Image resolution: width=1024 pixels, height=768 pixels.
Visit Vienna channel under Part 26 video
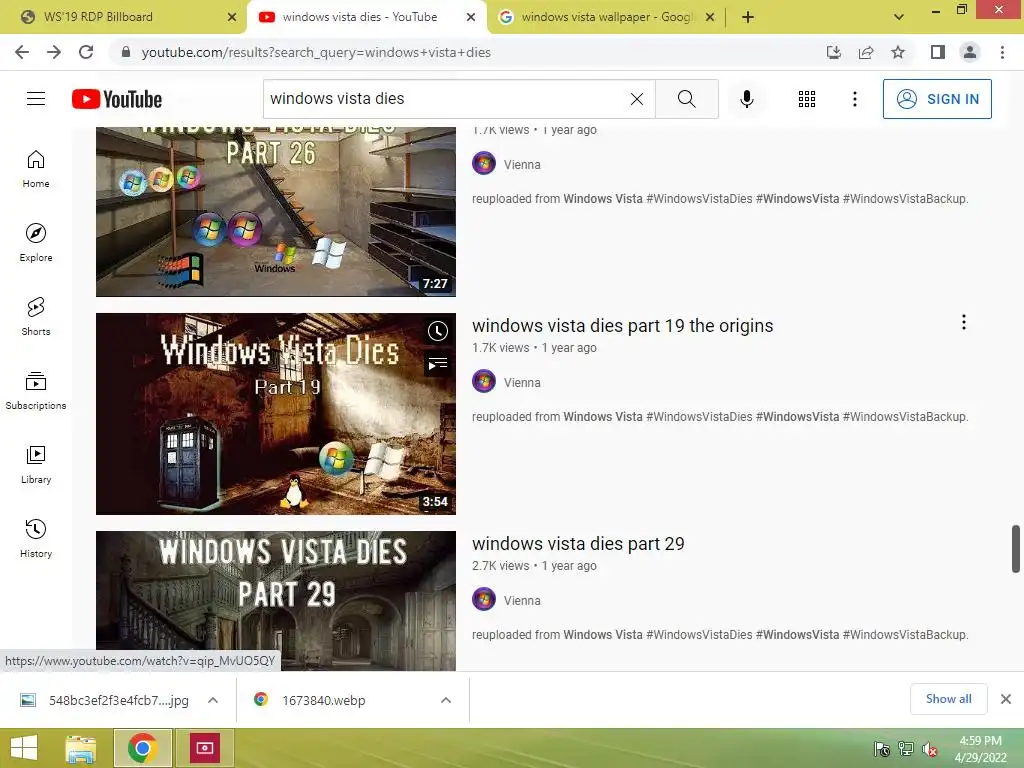[522, 165]
